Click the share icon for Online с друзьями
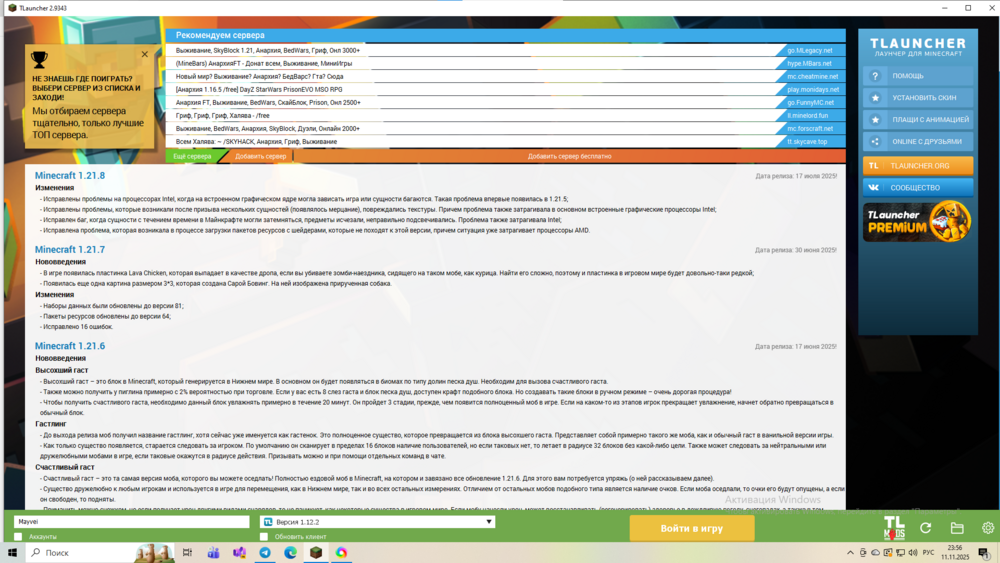This screenshot has width=1000, height=563. (876, 142)
